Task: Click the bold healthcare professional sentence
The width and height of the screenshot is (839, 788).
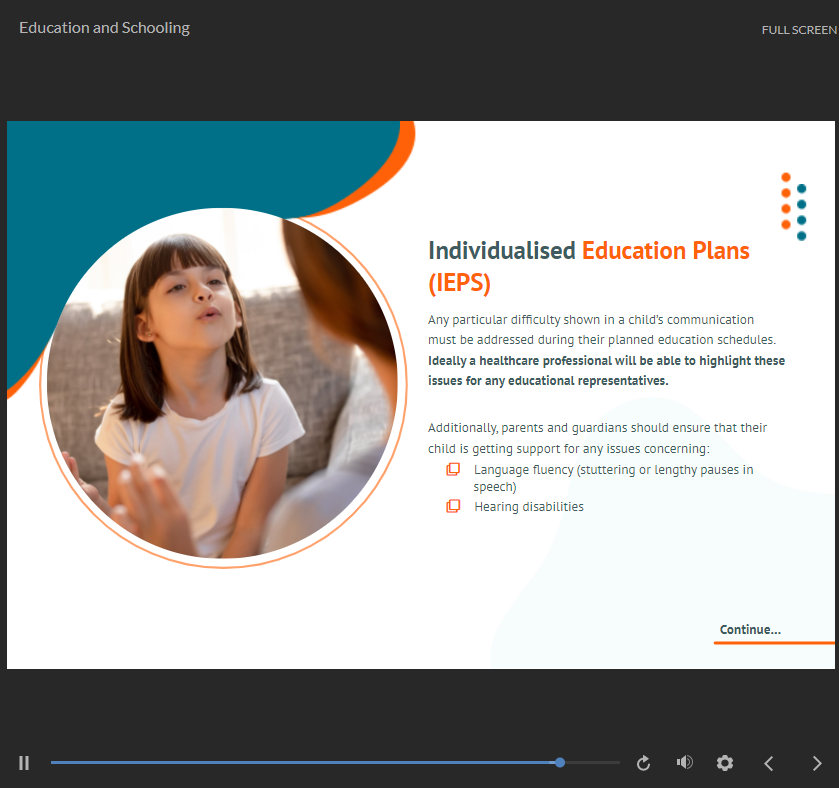Action: [x=606, y=371]
